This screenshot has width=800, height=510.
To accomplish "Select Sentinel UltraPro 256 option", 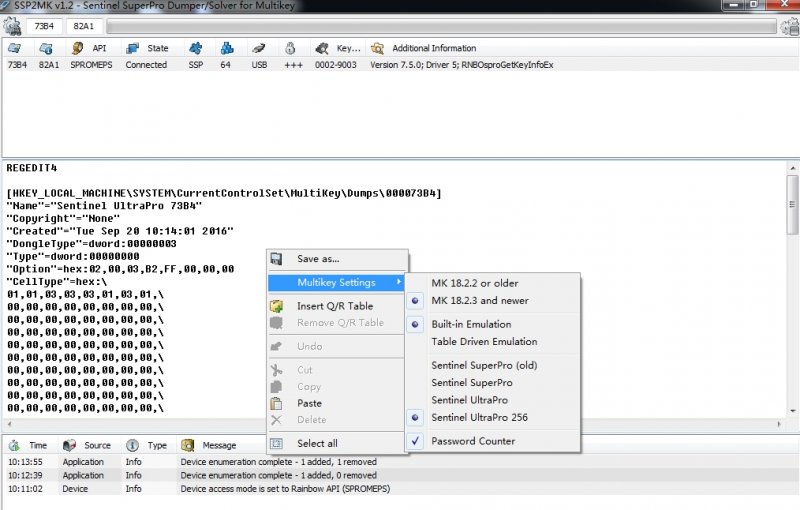I will click(493, 417).
